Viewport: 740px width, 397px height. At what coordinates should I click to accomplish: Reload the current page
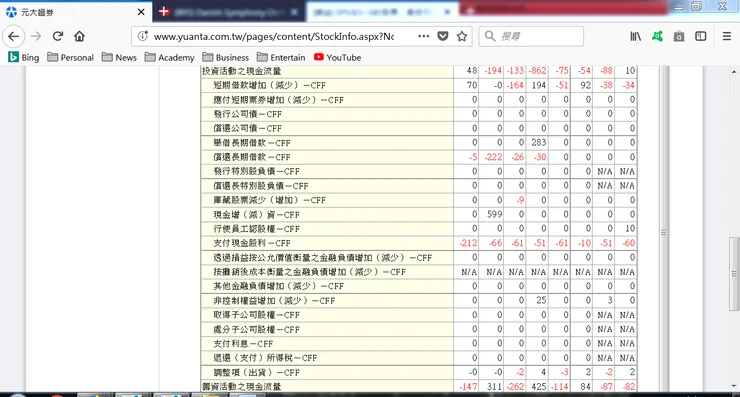point(58,36)
